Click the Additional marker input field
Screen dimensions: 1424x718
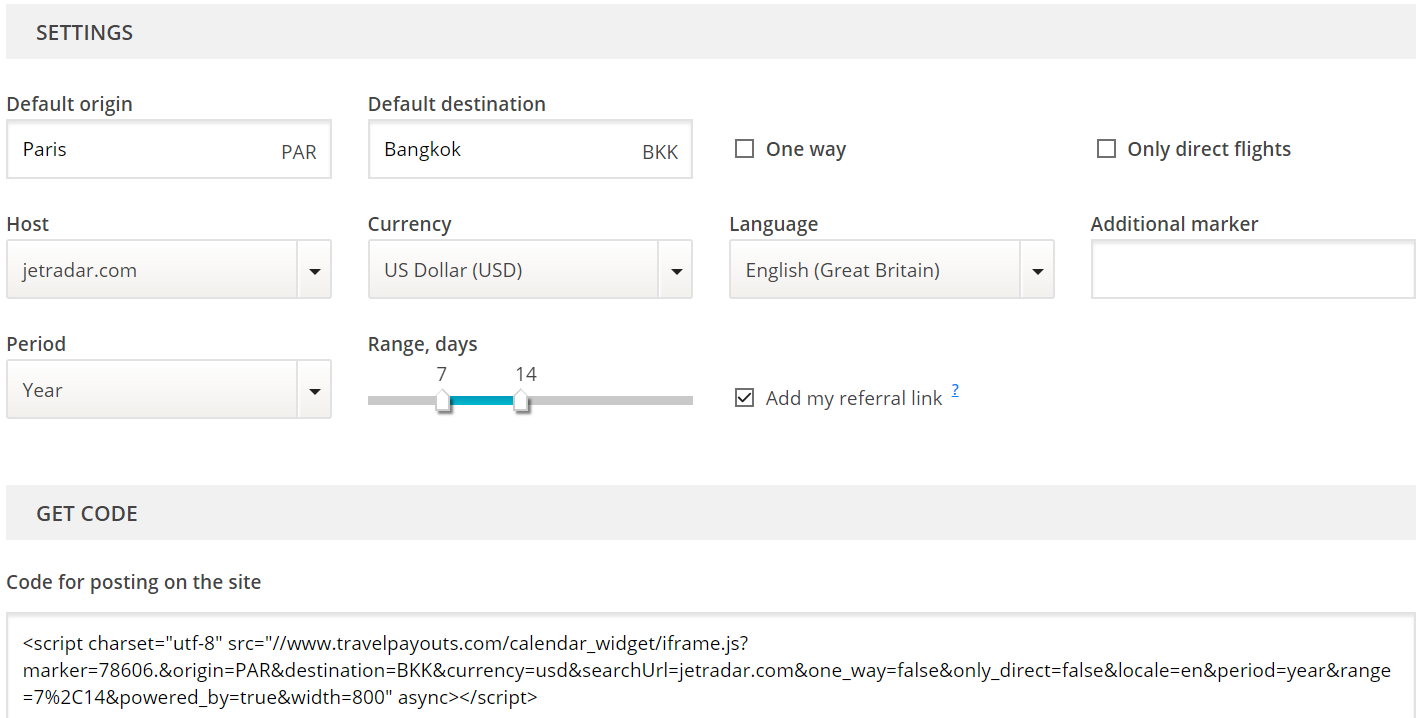pos(1253,270)
